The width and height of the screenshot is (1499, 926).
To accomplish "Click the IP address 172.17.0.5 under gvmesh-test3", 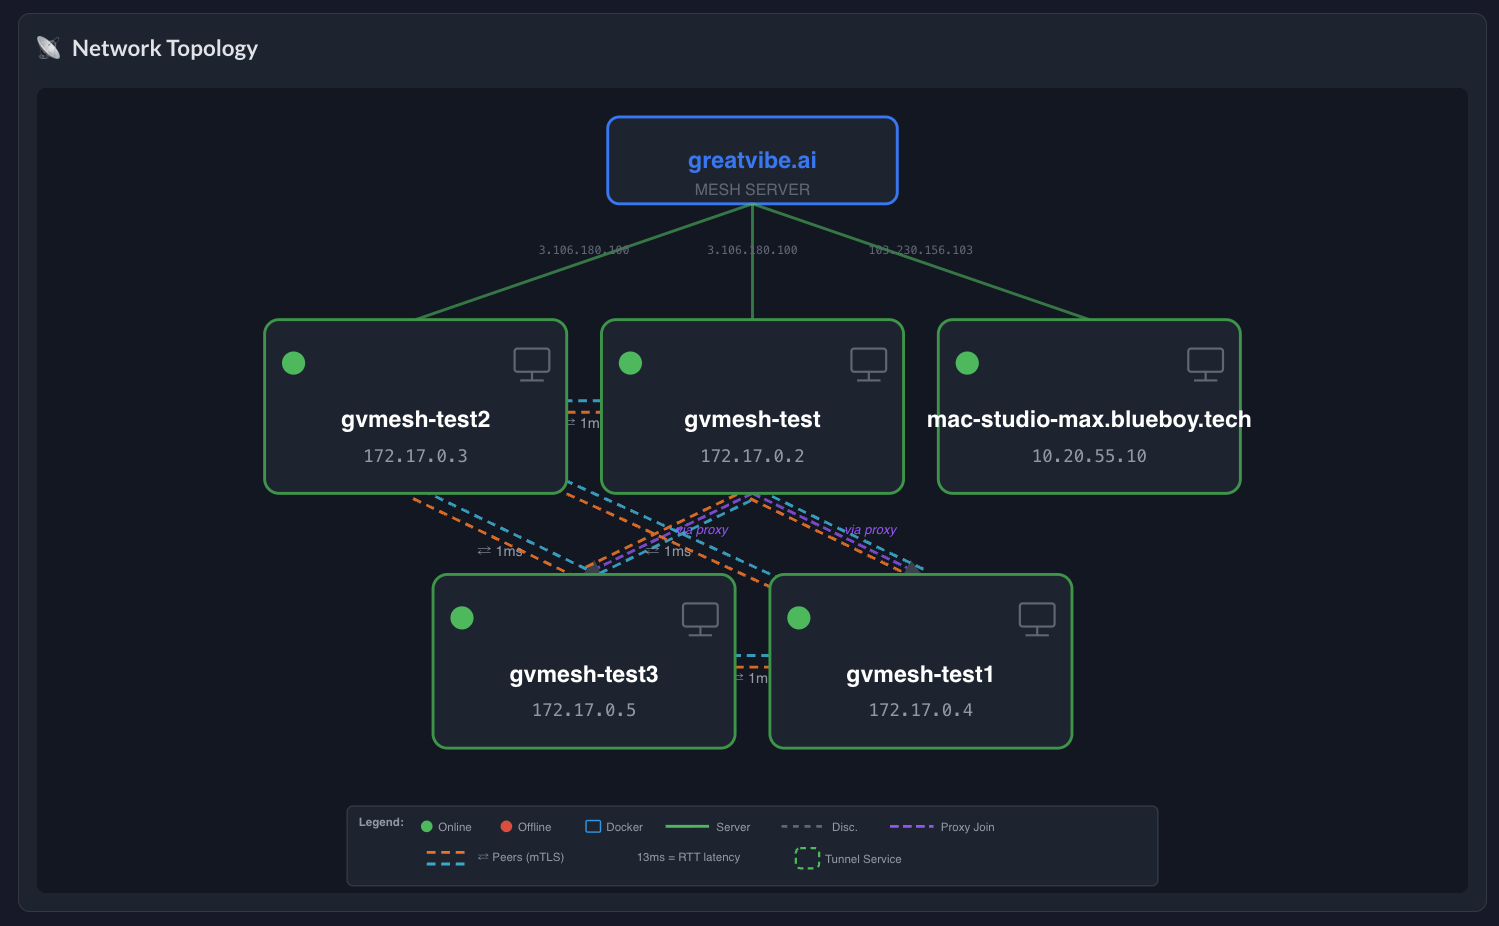I will (584, 710).
